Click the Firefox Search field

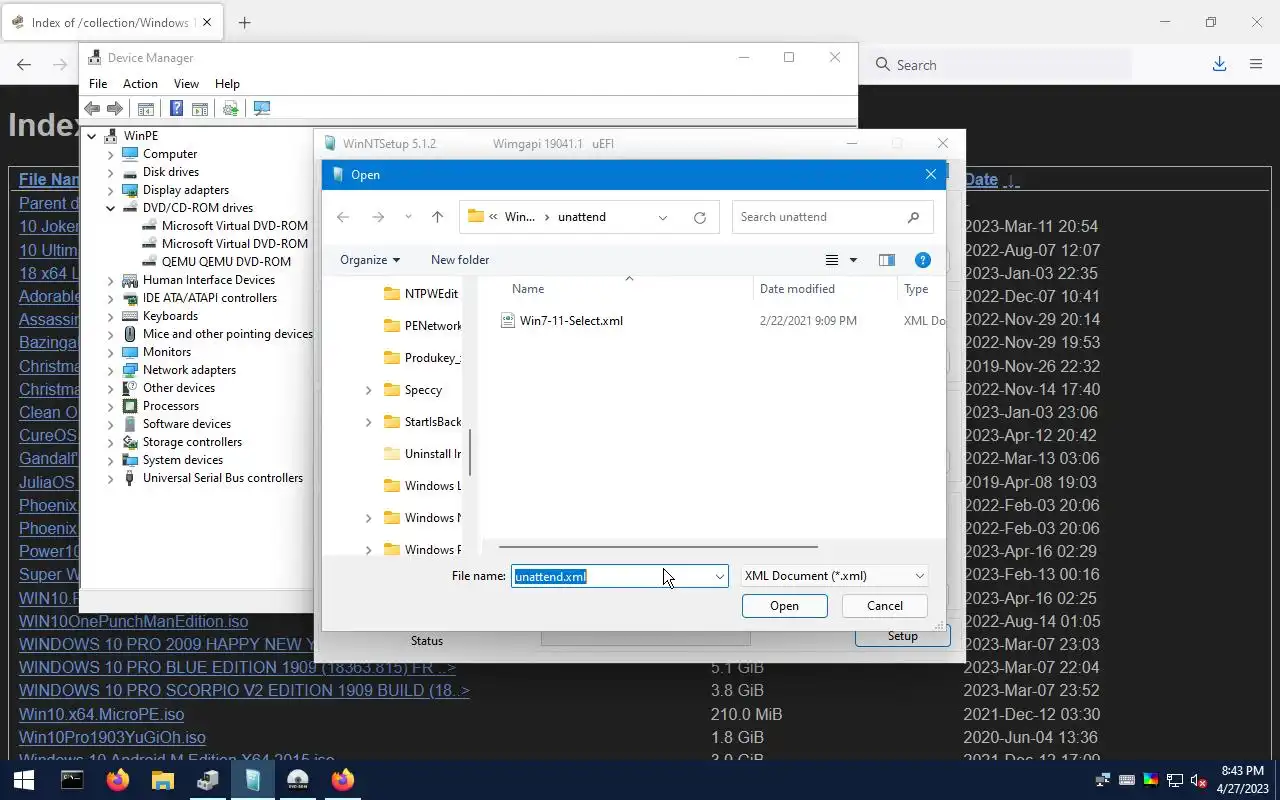(1000, 65)
